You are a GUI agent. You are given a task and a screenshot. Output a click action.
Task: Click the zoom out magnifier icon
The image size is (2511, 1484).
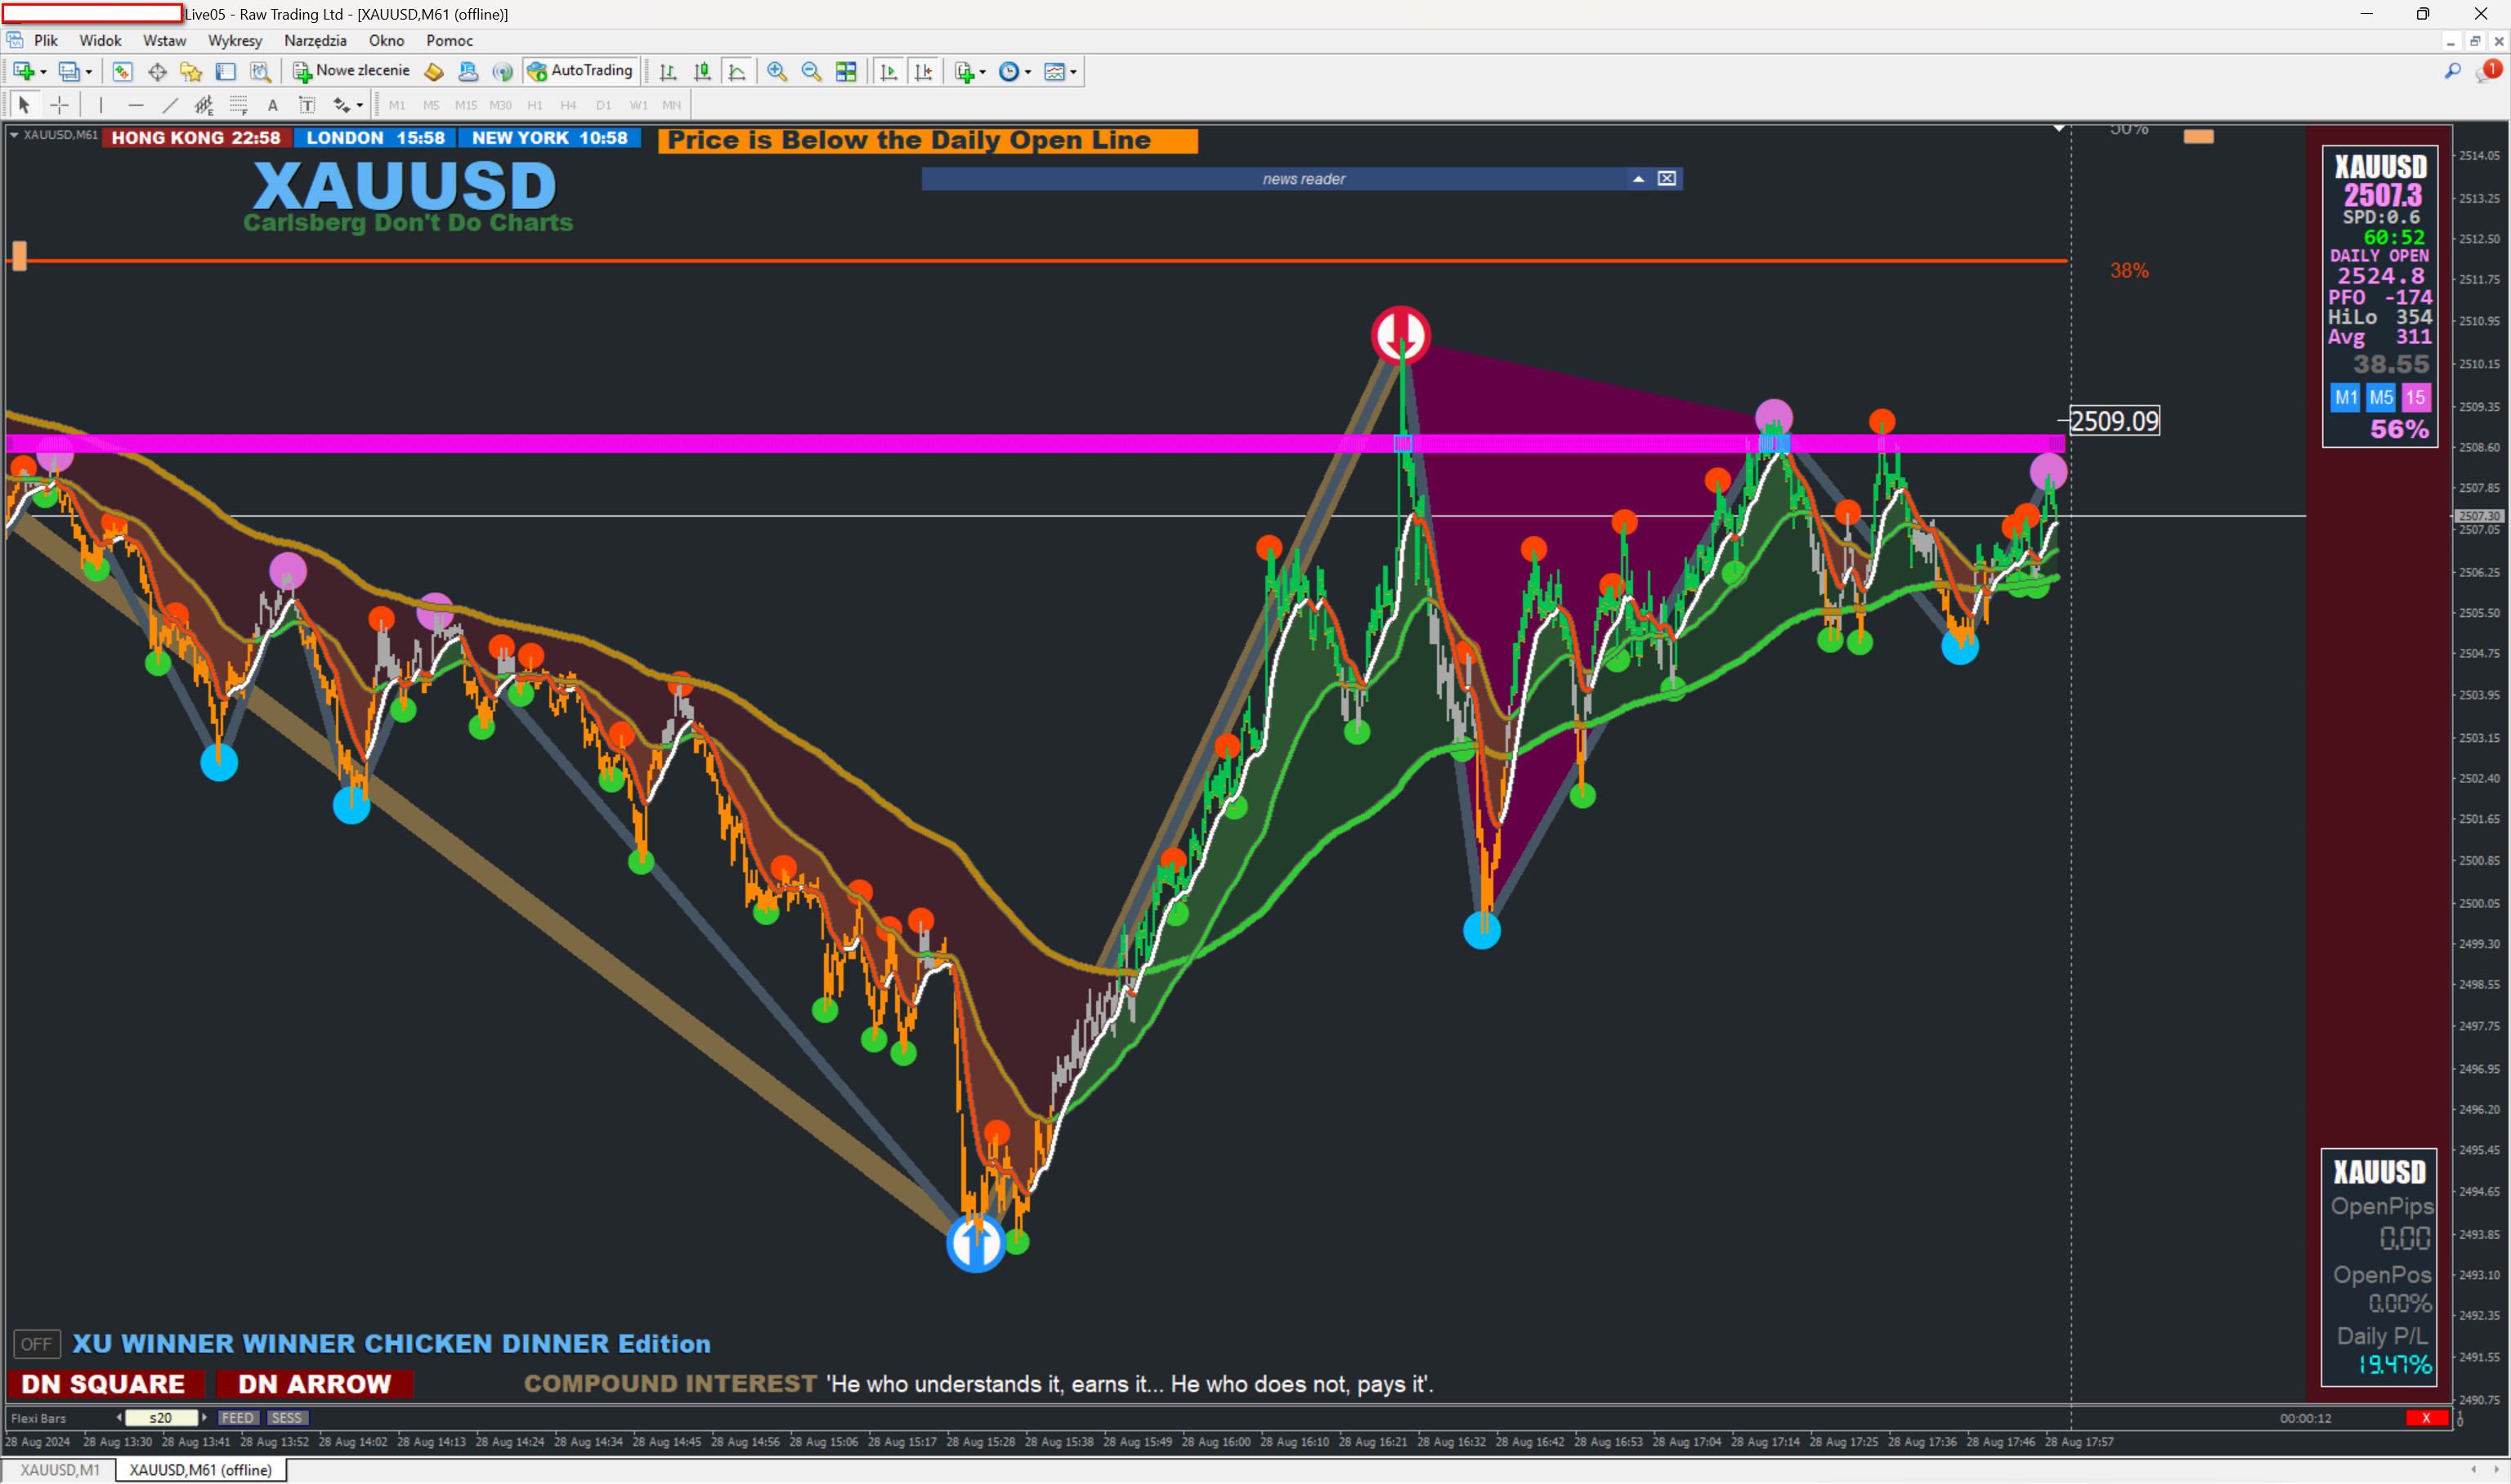(811, 71)
